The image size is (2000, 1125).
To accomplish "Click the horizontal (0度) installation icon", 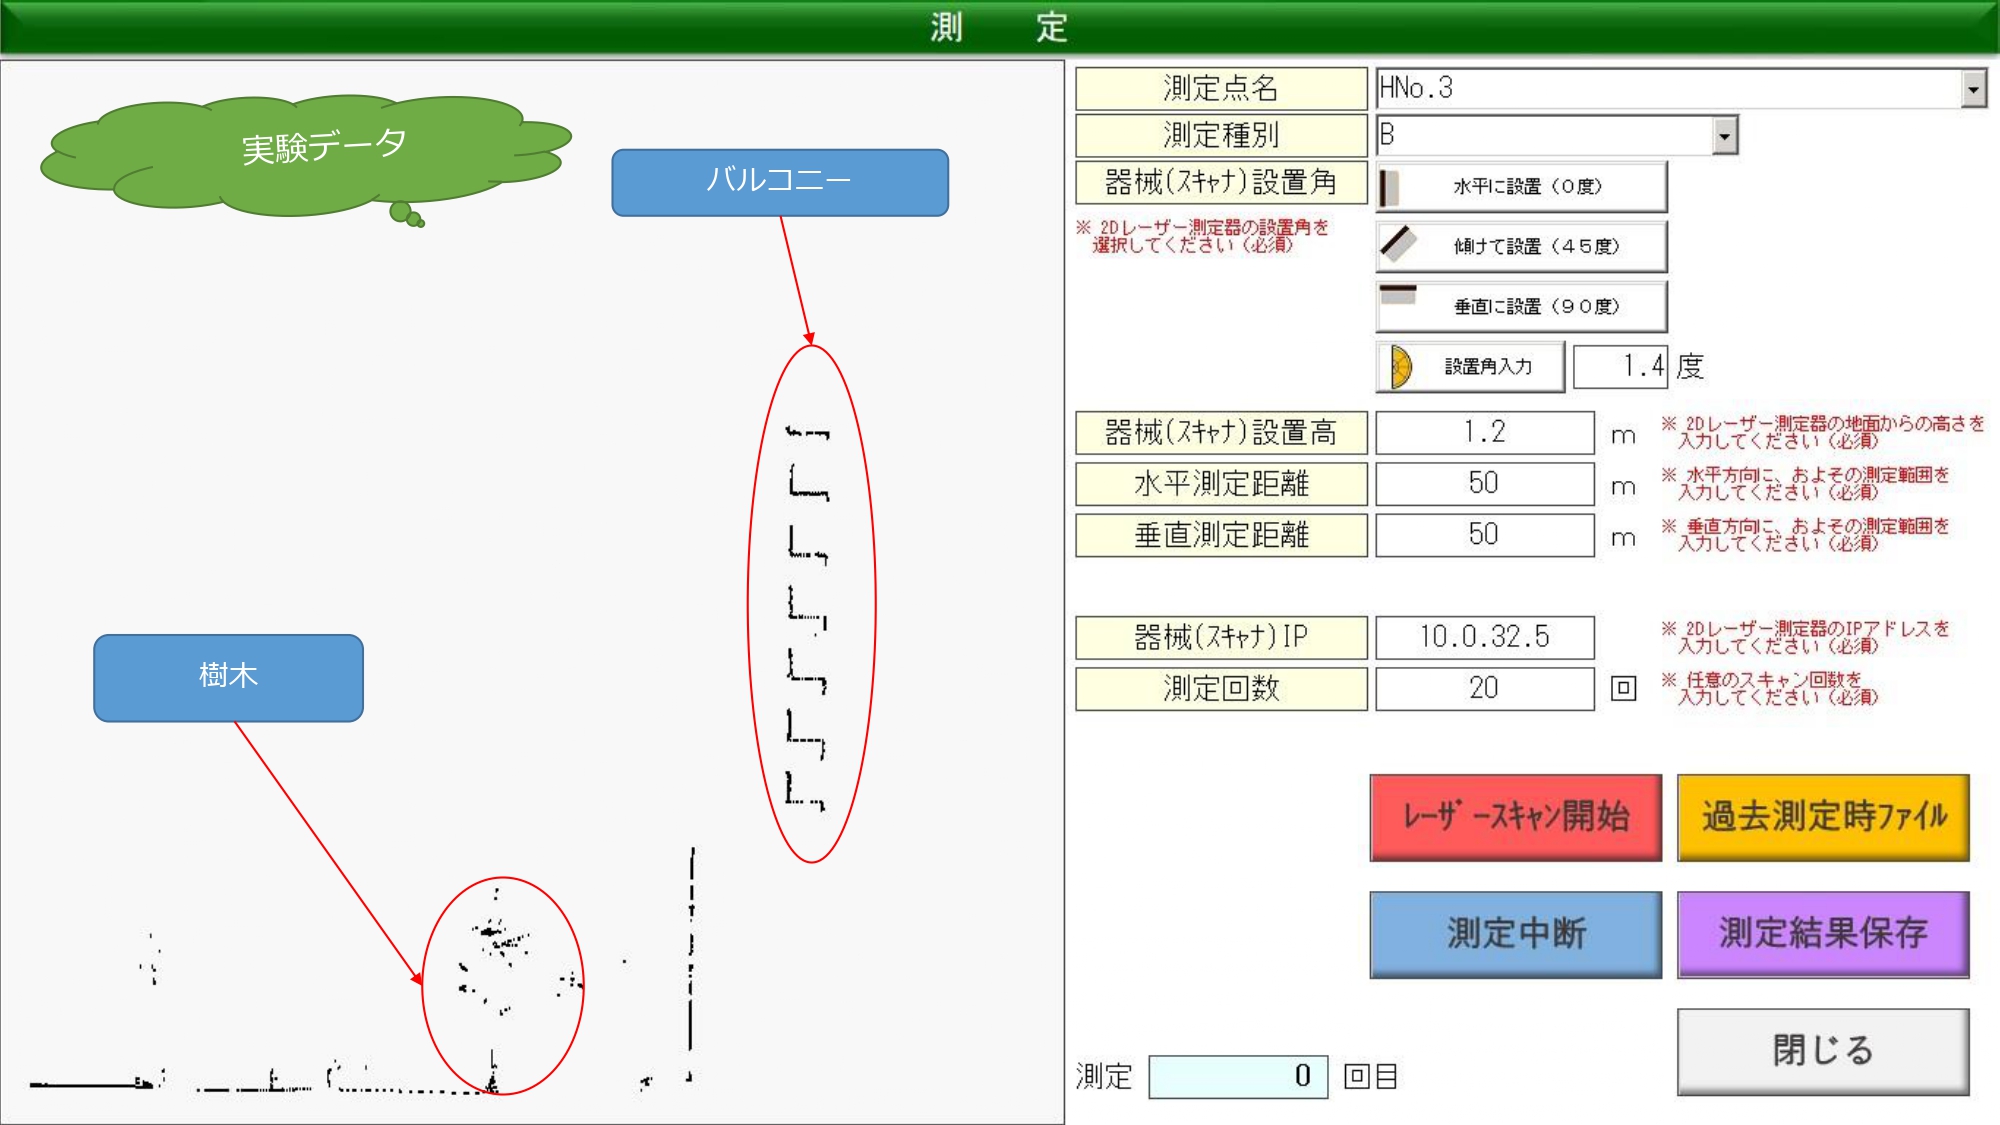I will 1390,187.
